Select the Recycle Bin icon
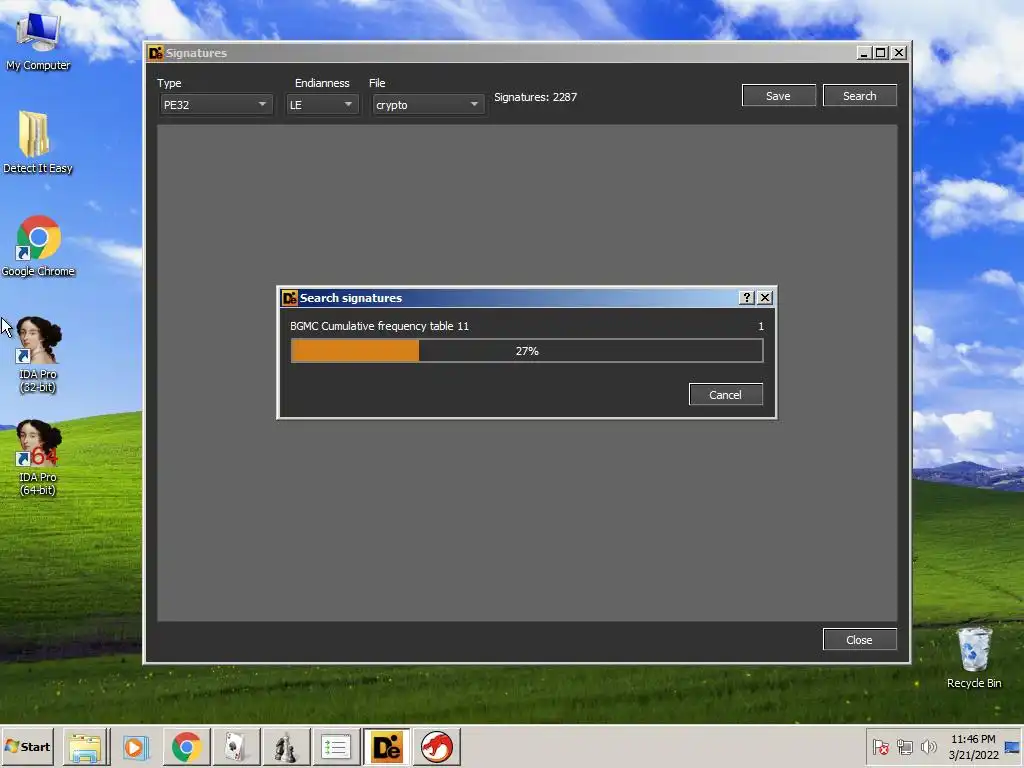The height and width of the screenshot is (768, 1024). 974,658
